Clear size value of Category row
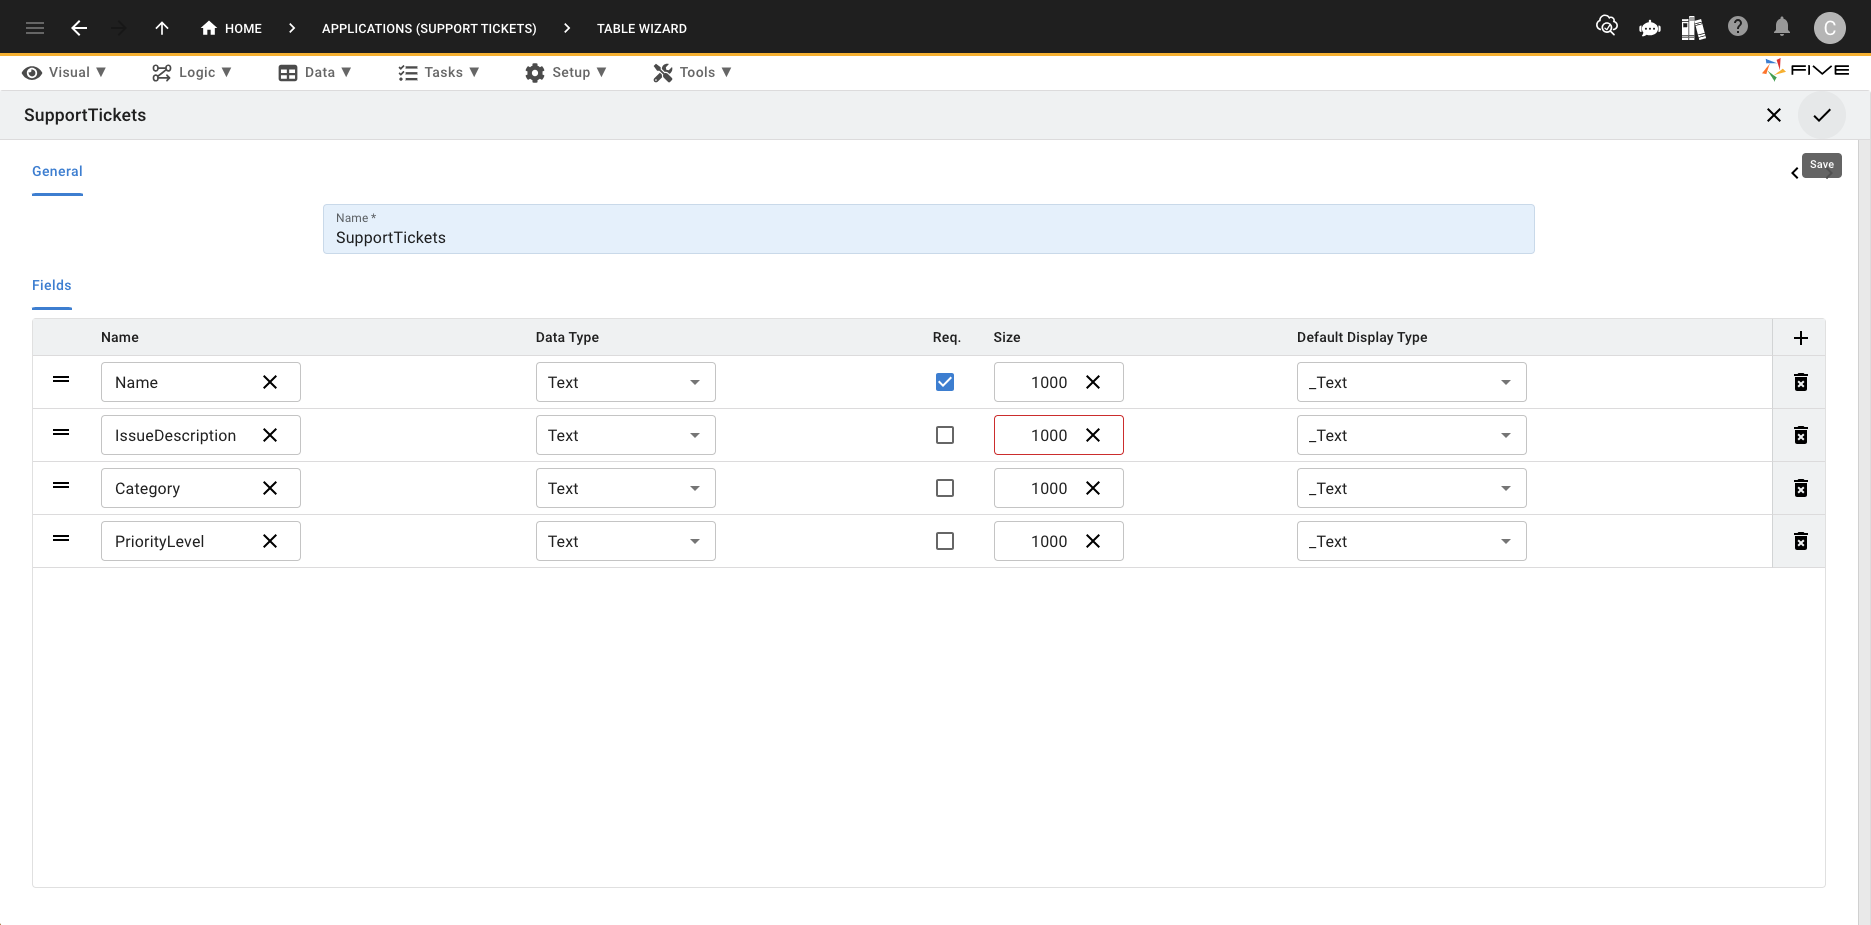The height and width of the screenshot is (925, 1871). (x=1093, y=488)
